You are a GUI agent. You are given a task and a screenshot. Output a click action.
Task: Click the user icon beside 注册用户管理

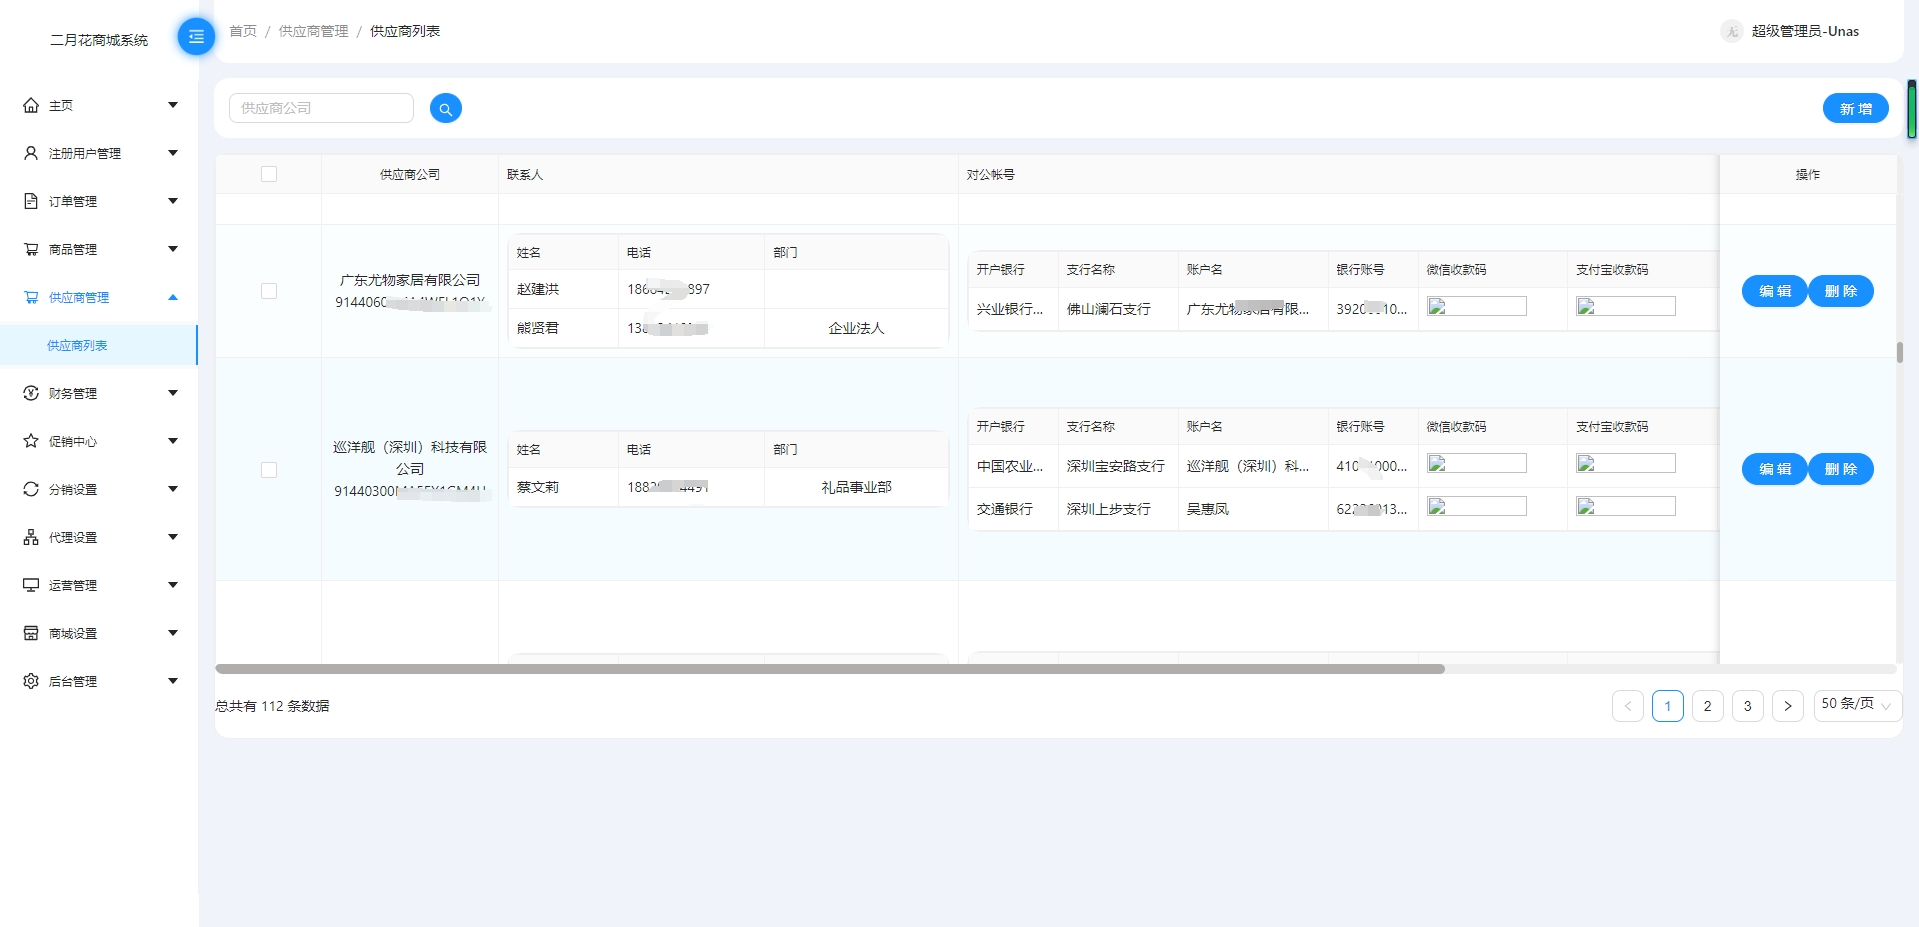coord(31,153)
